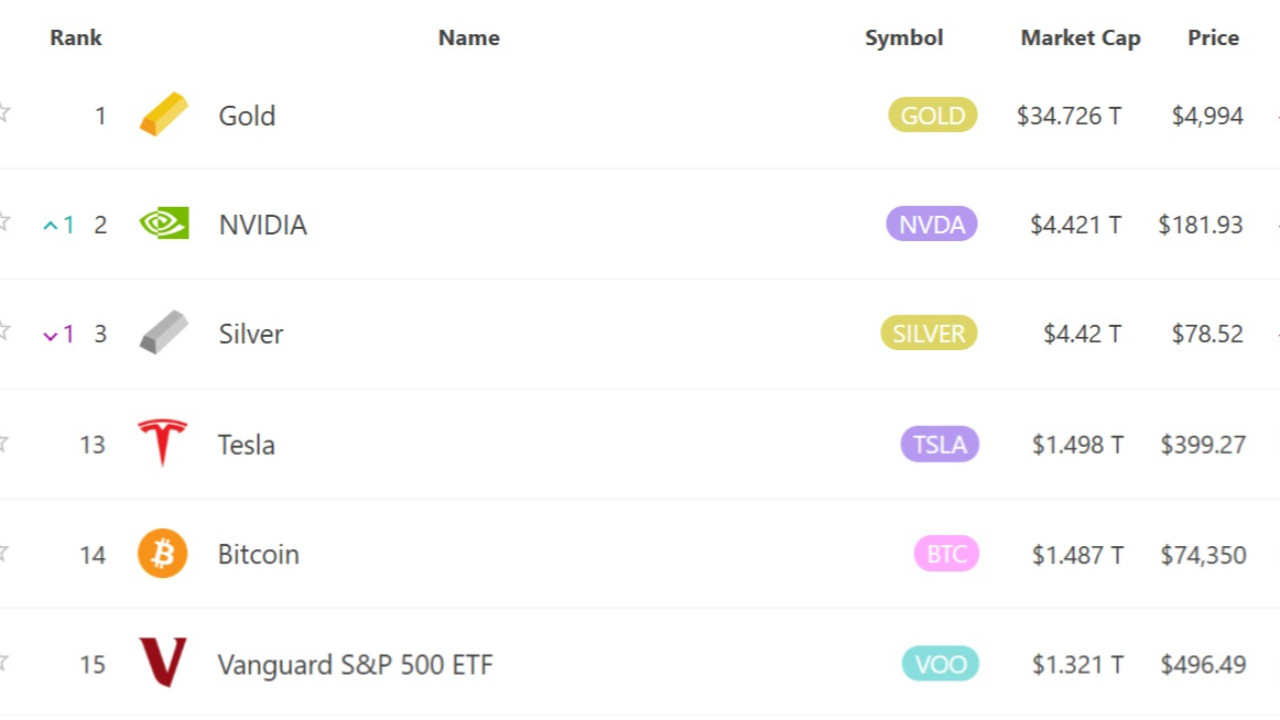This screenshot has height=720, width=1280.
Task: Sort table by Price column header
Action: (1213, 38)
